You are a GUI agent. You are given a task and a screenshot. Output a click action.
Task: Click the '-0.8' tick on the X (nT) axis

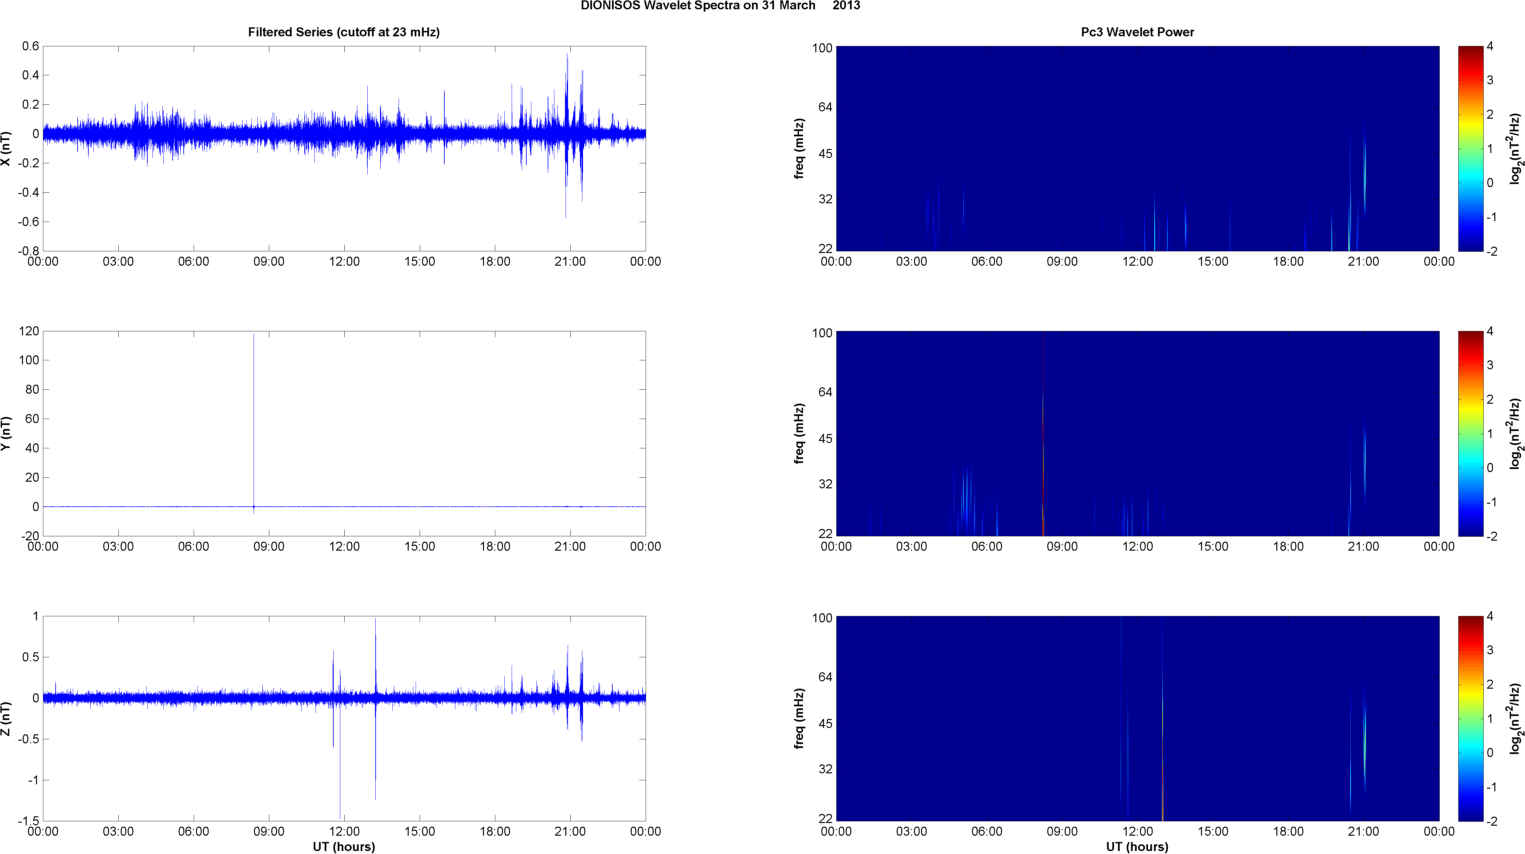[x=28, y=251]
